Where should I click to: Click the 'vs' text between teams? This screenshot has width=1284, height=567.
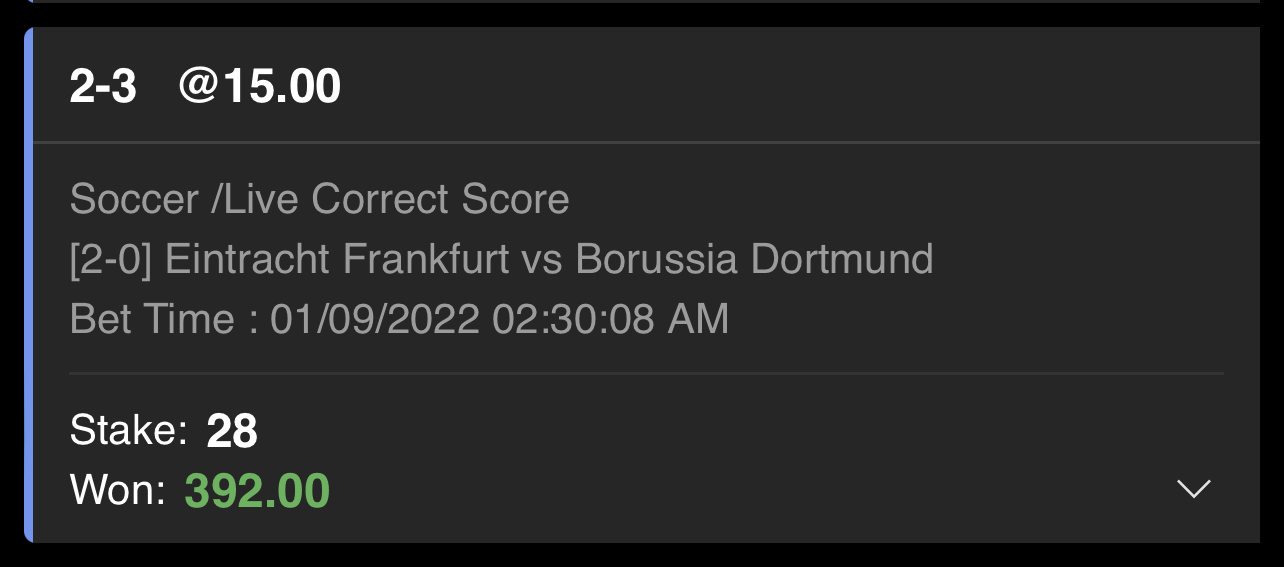point(543,262)
